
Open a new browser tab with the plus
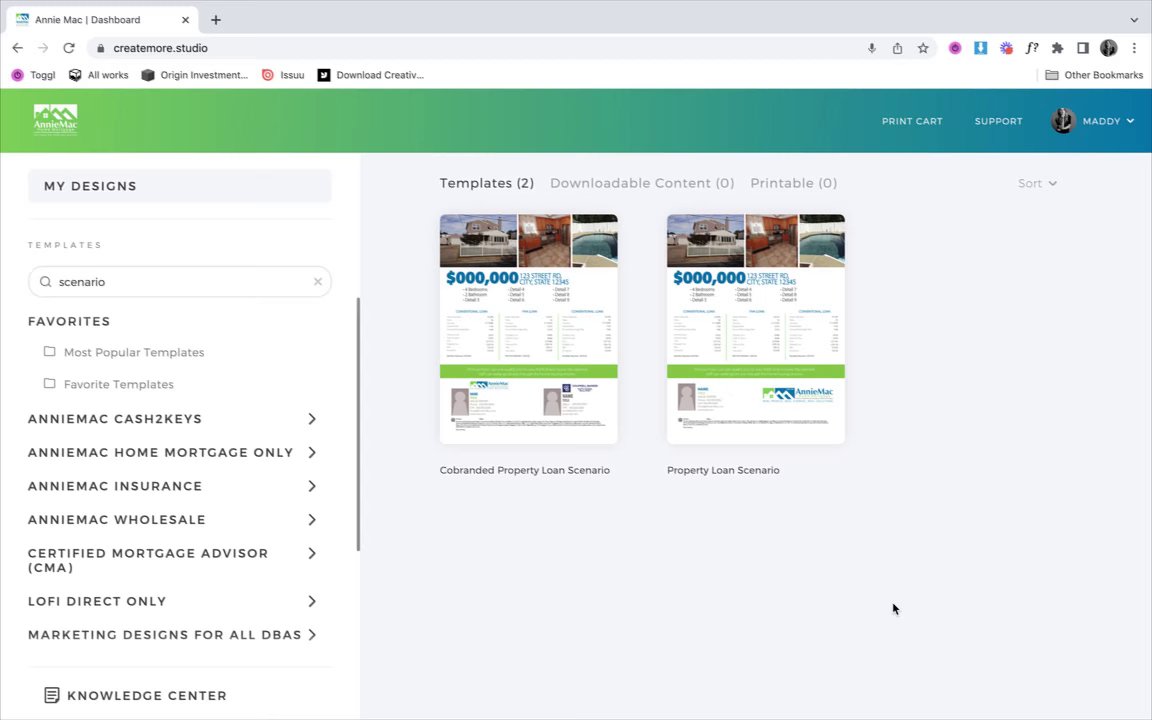tap(215, 20)
